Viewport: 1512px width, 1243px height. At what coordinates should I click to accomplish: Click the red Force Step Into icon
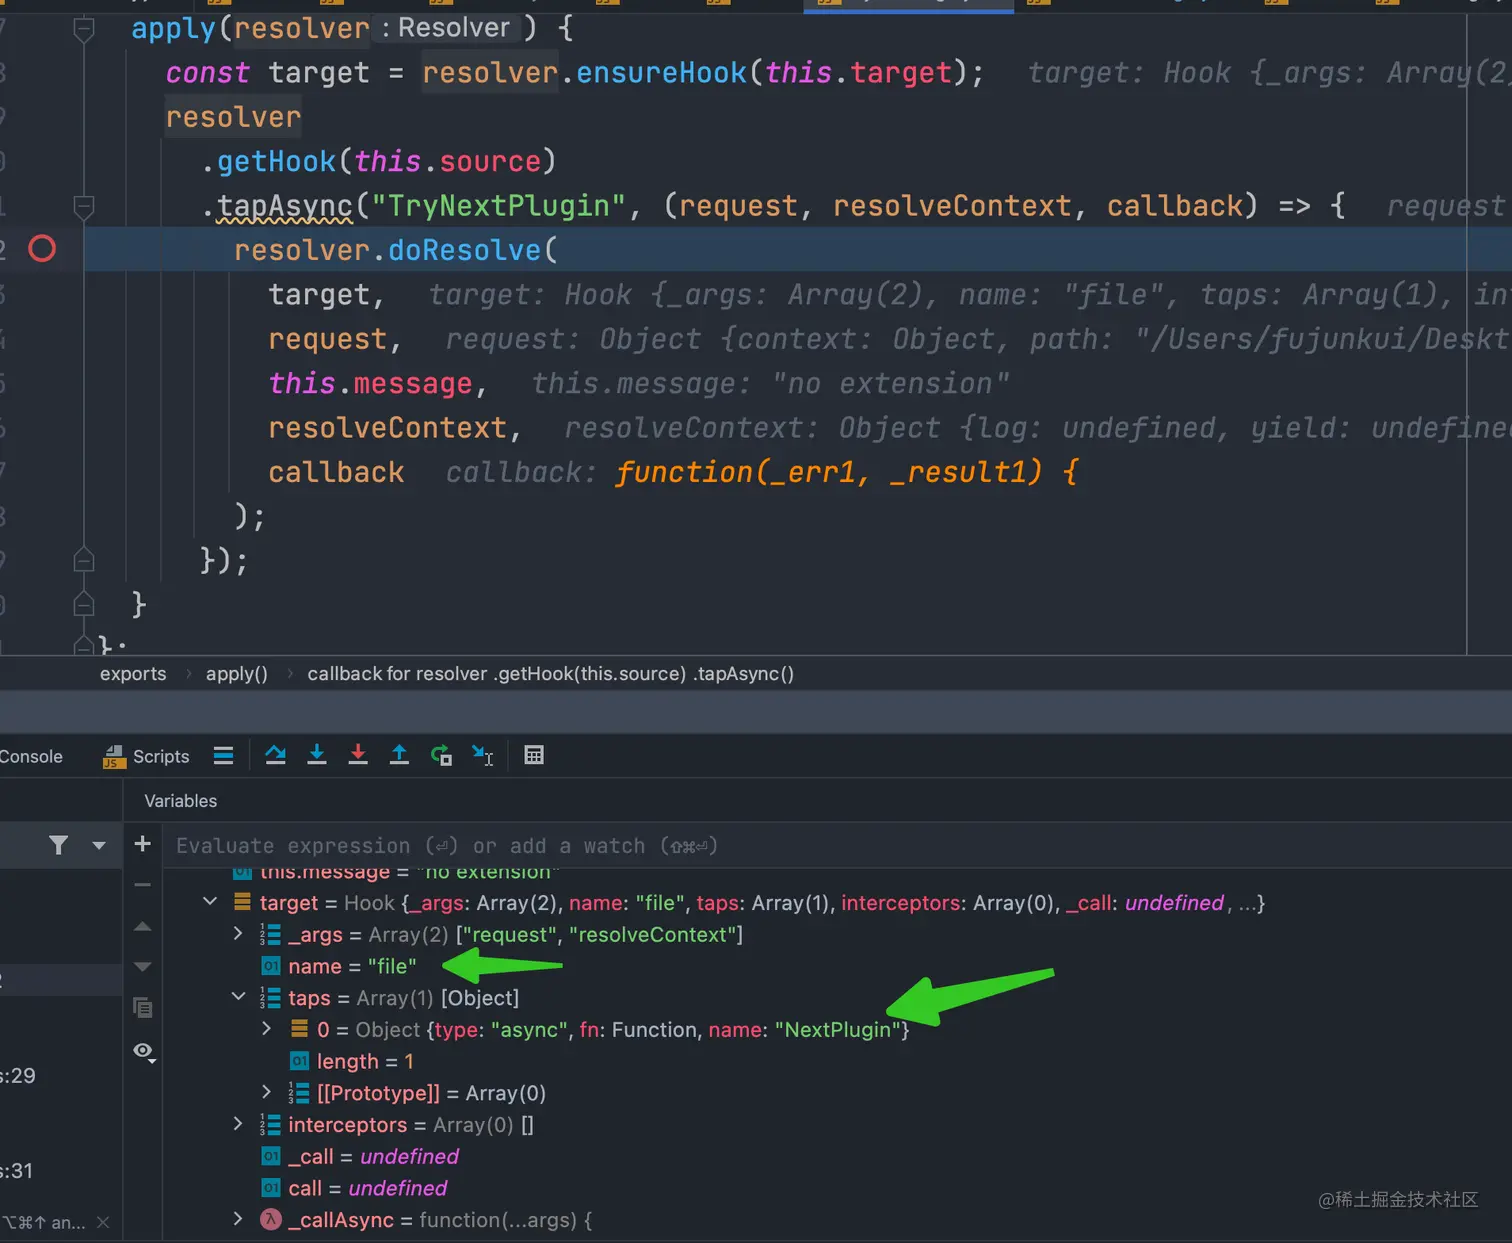(358, 755)
